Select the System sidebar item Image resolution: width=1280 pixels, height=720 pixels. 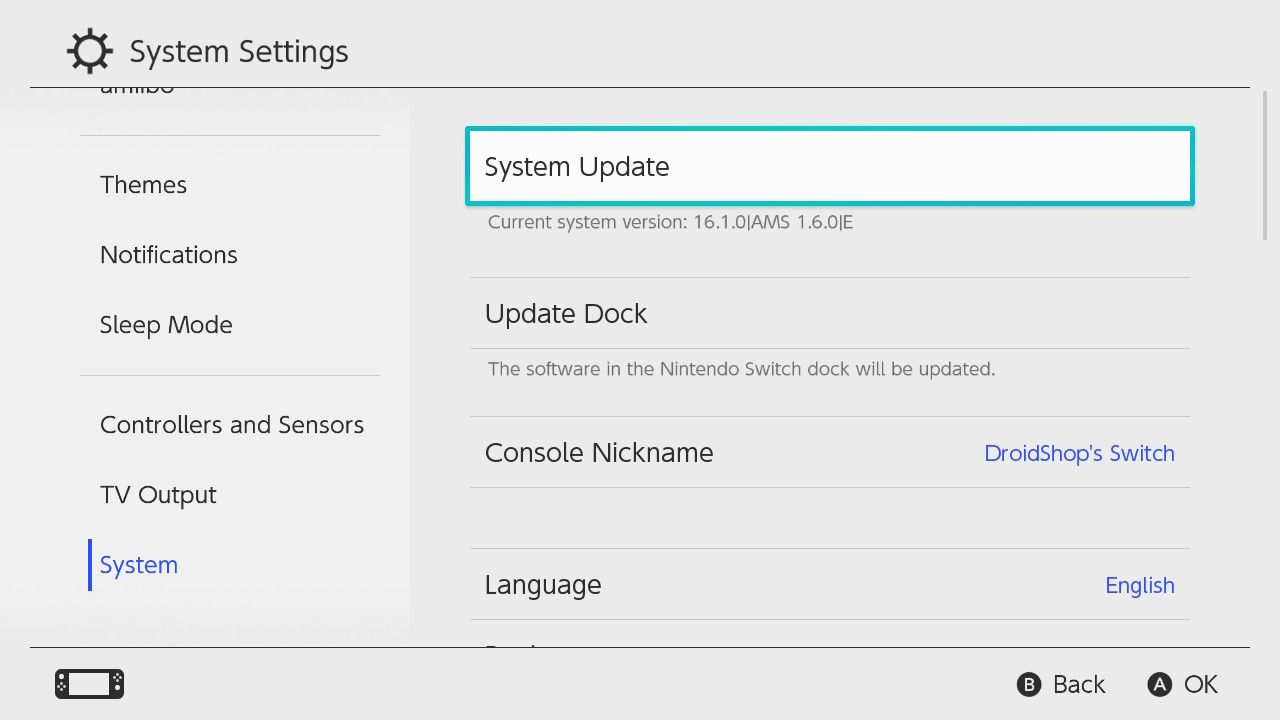tap(139, 565)
